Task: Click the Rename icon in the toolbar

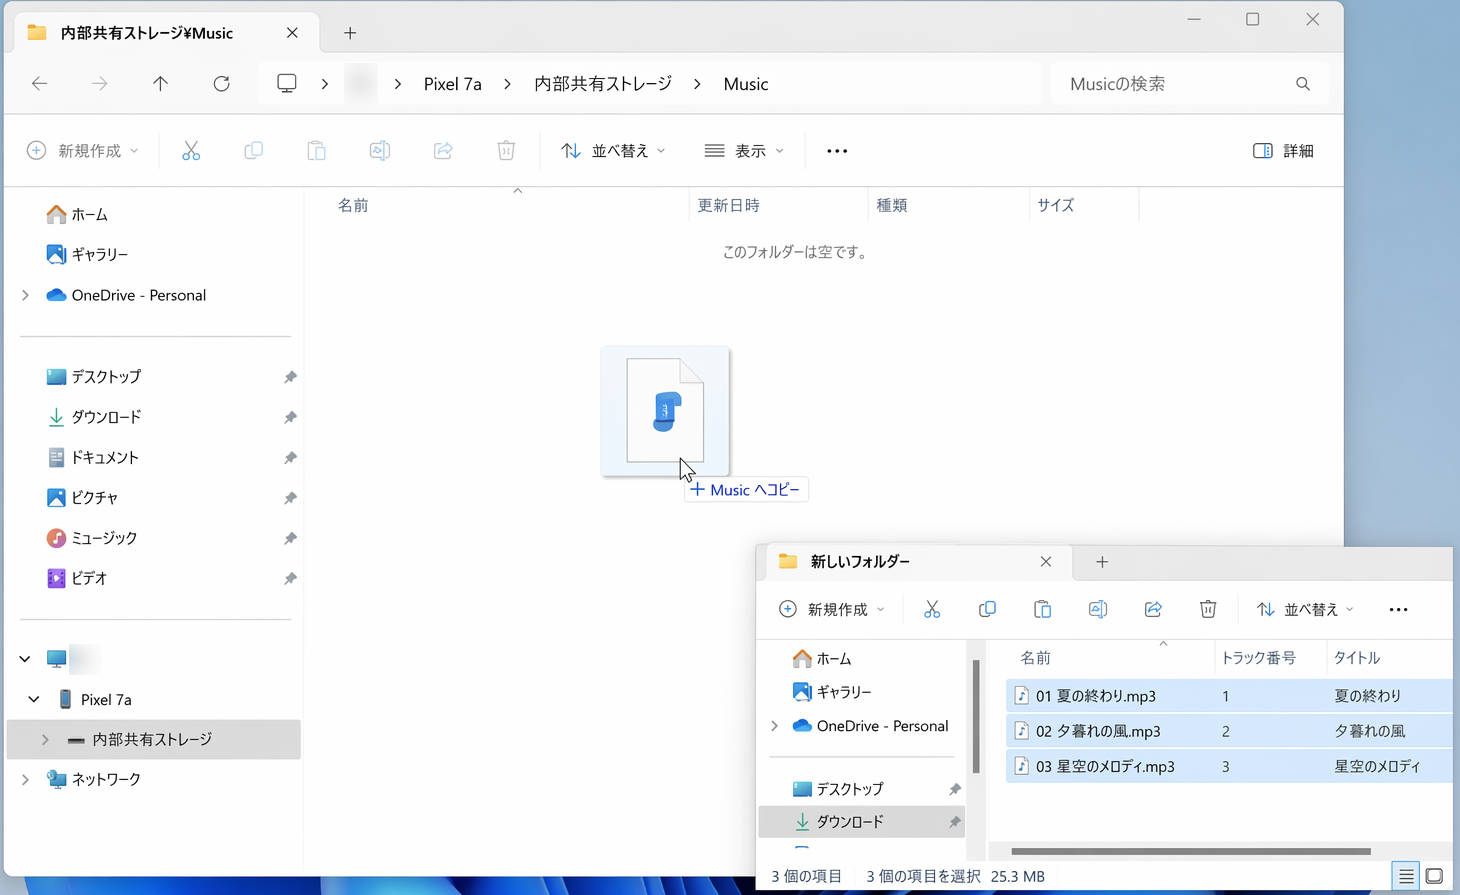Action: pos(379,150)
